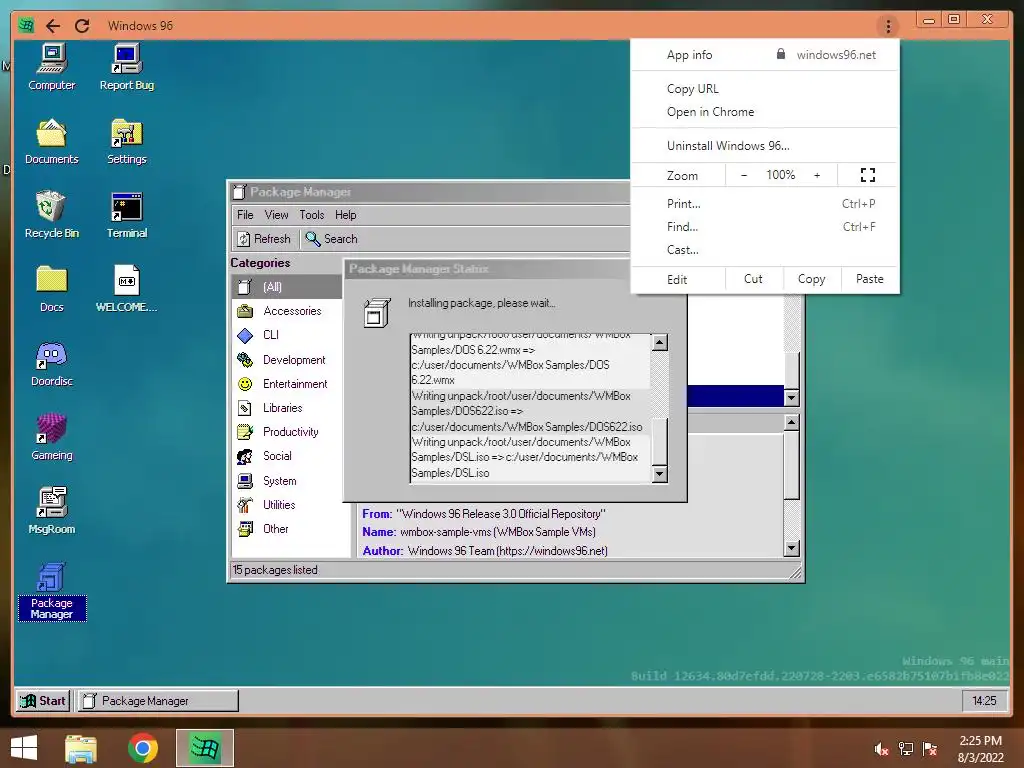Viewport: 1024px width, 768px height.
Task: Click the reload button in title bar
Action: click(x=82, y=25)
